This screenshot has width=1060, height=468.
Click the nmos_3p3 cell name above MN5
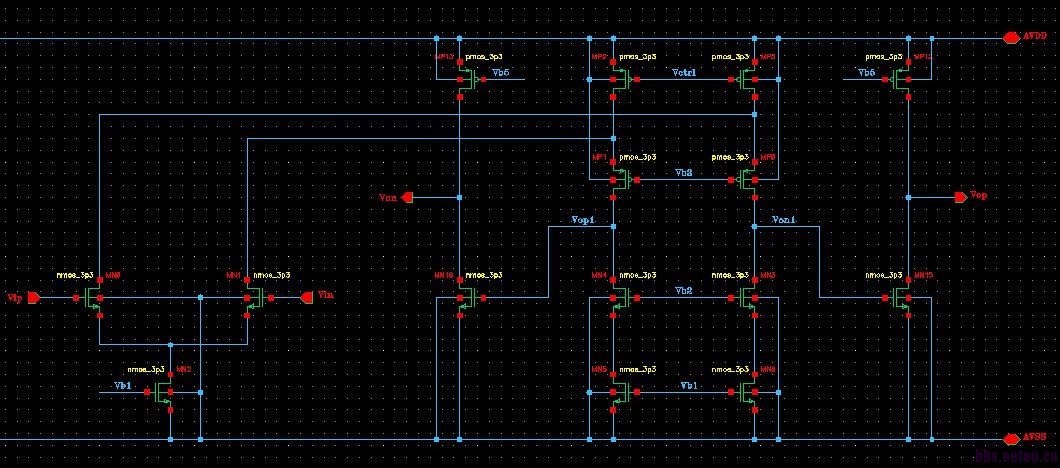(637, 369)
